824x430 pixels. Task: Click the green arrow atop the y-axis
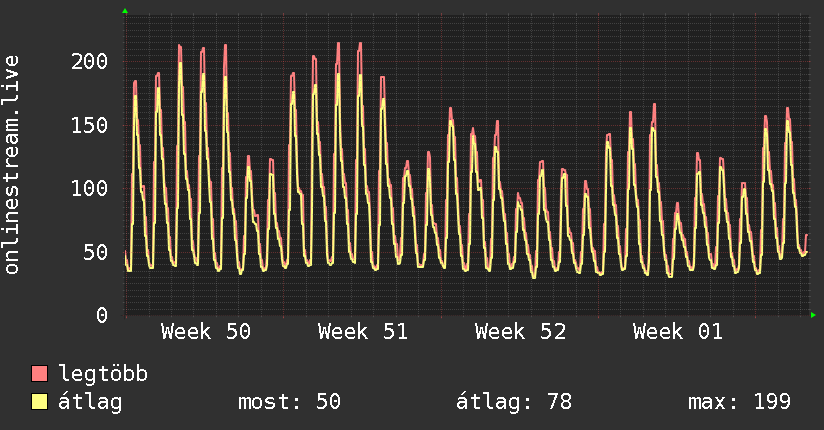tap(125, 11)
